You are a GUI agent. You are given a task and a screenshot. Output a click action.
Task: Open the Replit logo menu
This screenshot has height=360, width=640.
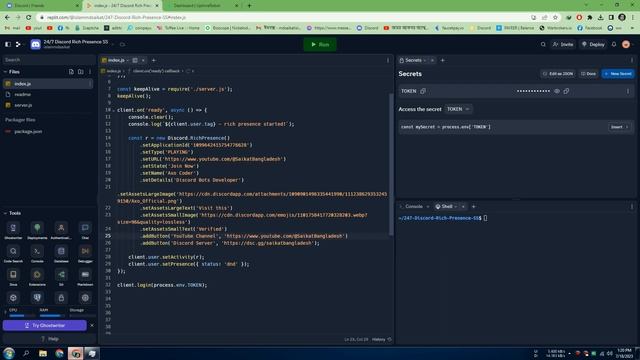point(18,44)
